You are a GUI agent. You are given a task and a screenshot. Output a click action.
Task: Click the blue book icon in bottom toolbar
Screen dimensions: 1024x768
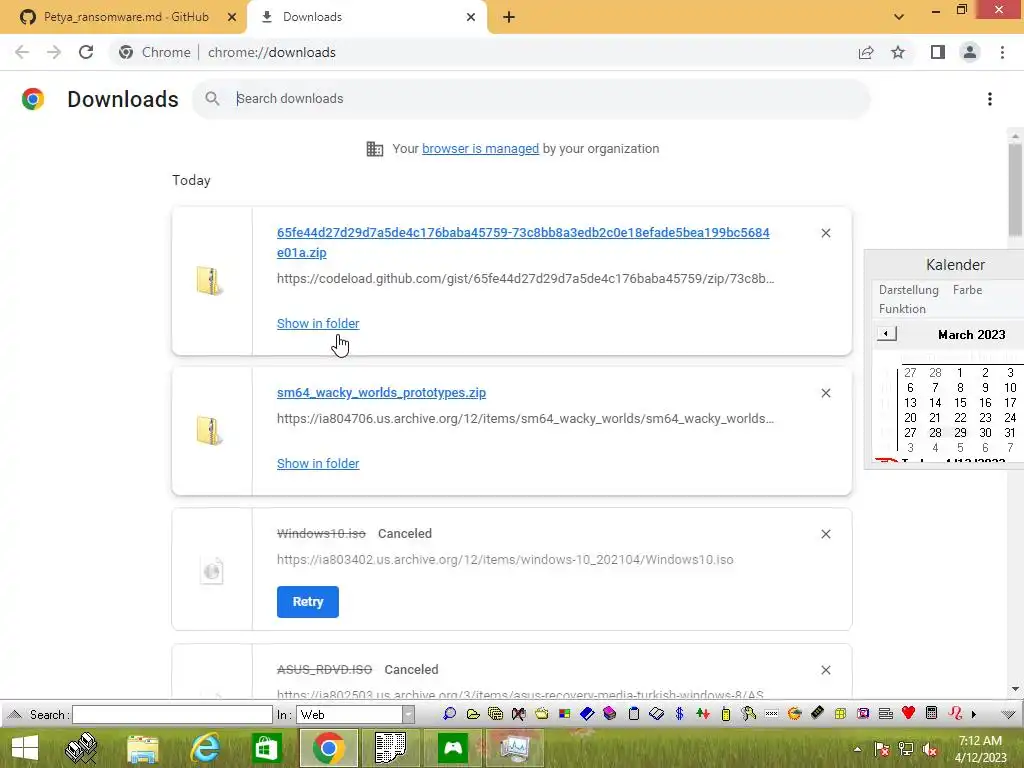click(587, 714)
